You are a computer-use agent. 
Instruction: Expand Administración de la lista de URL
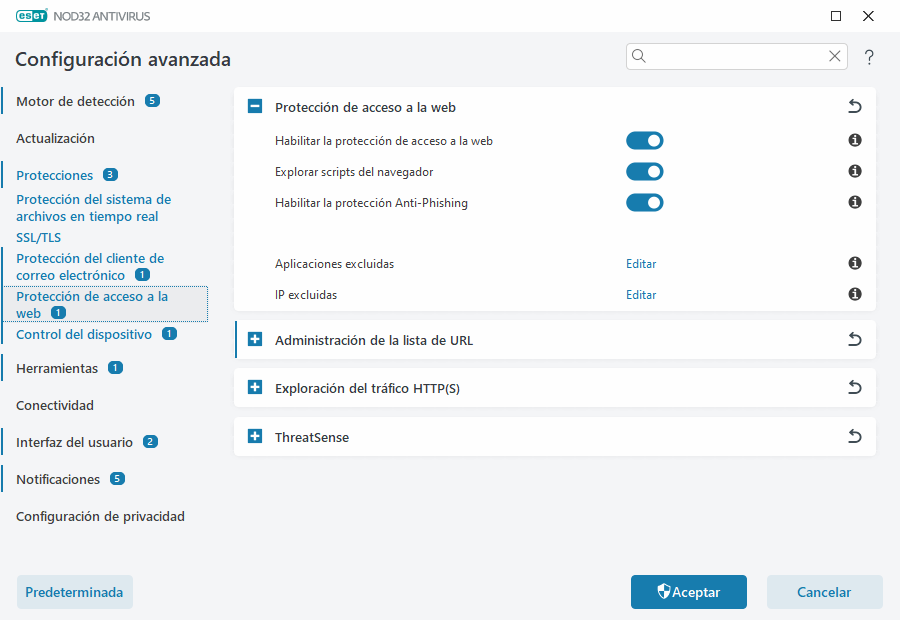[254, 339]
